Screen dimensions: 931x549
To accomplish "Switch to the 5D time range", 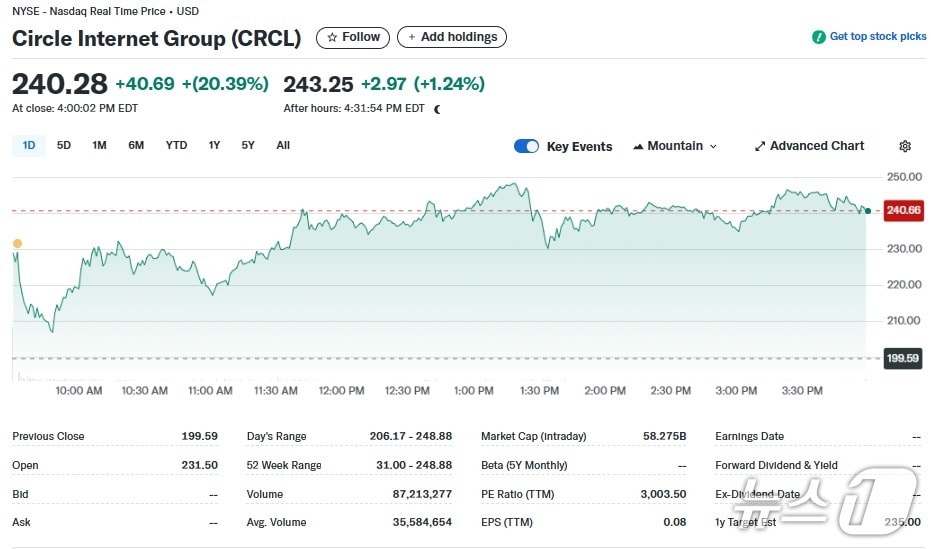I will [x=64, y=145].
